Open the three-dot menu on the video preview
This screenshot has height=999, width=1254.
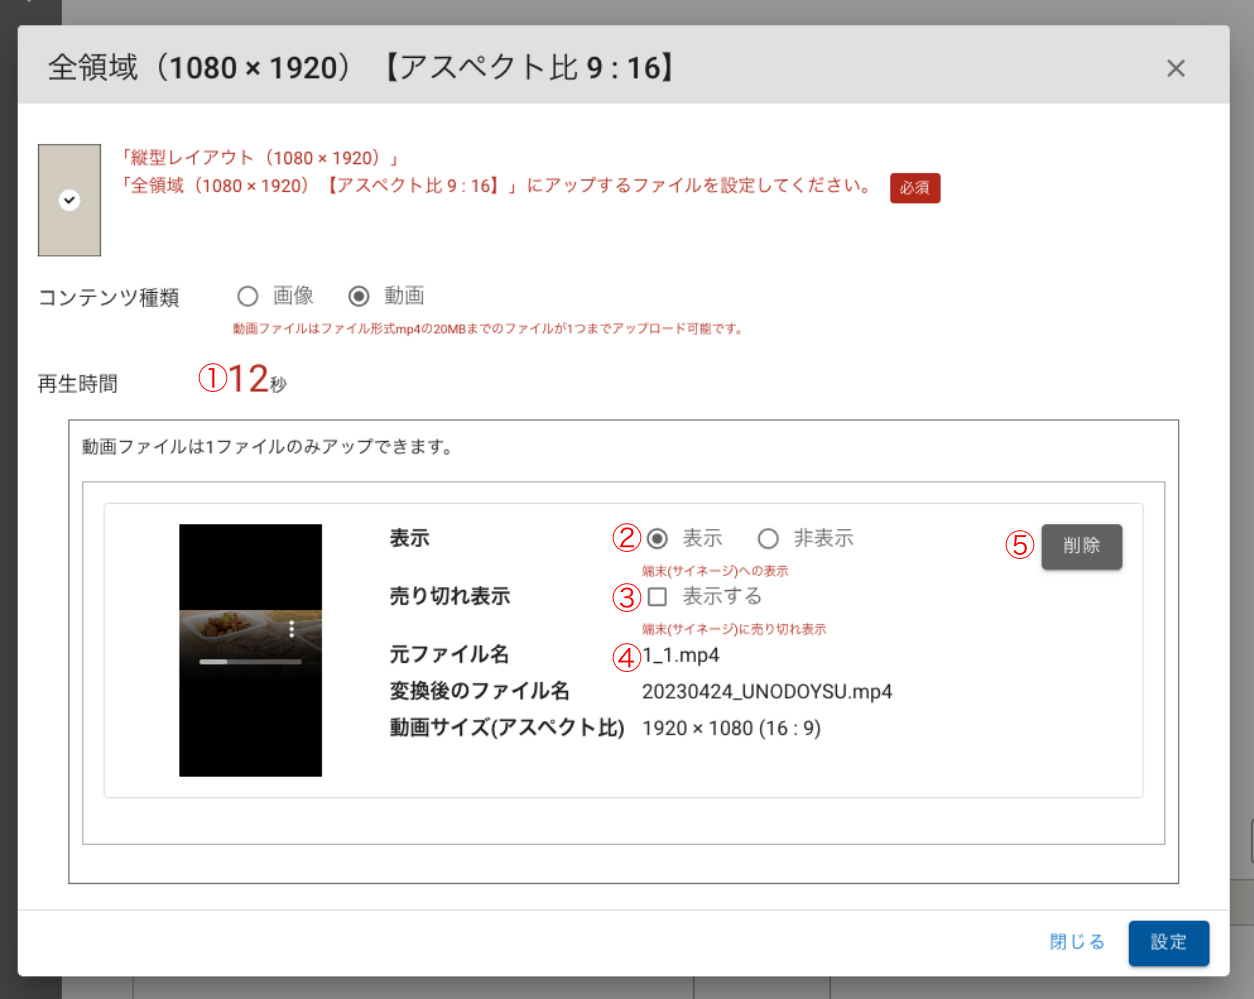291,629
